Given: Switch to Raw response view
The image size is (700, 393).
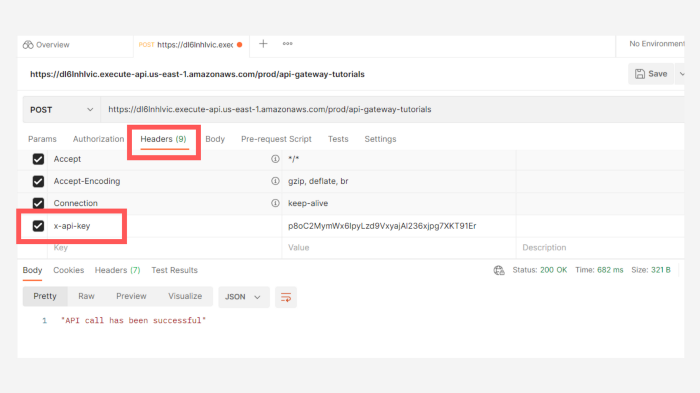Looking at the screenshot, I should [86, 296].
